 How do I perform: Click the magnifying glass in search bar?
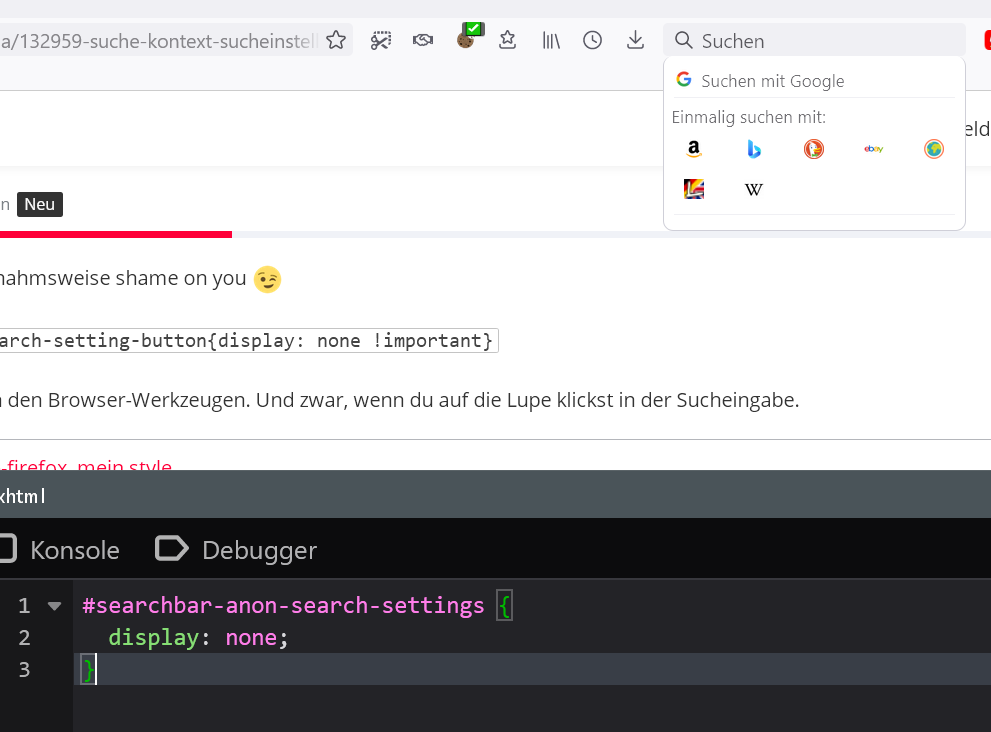(684, 40)
